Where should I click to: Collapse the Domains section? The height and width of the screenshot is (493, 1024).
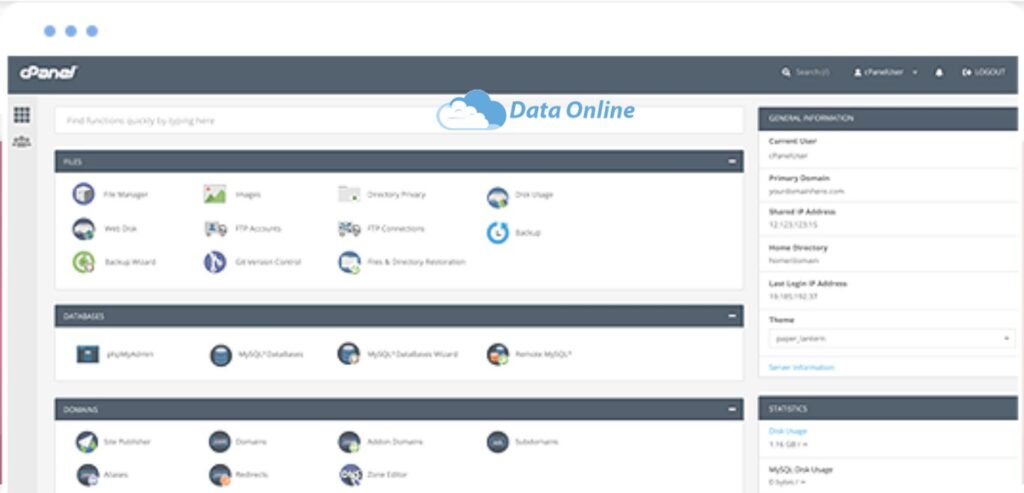(x=732, y=409)
